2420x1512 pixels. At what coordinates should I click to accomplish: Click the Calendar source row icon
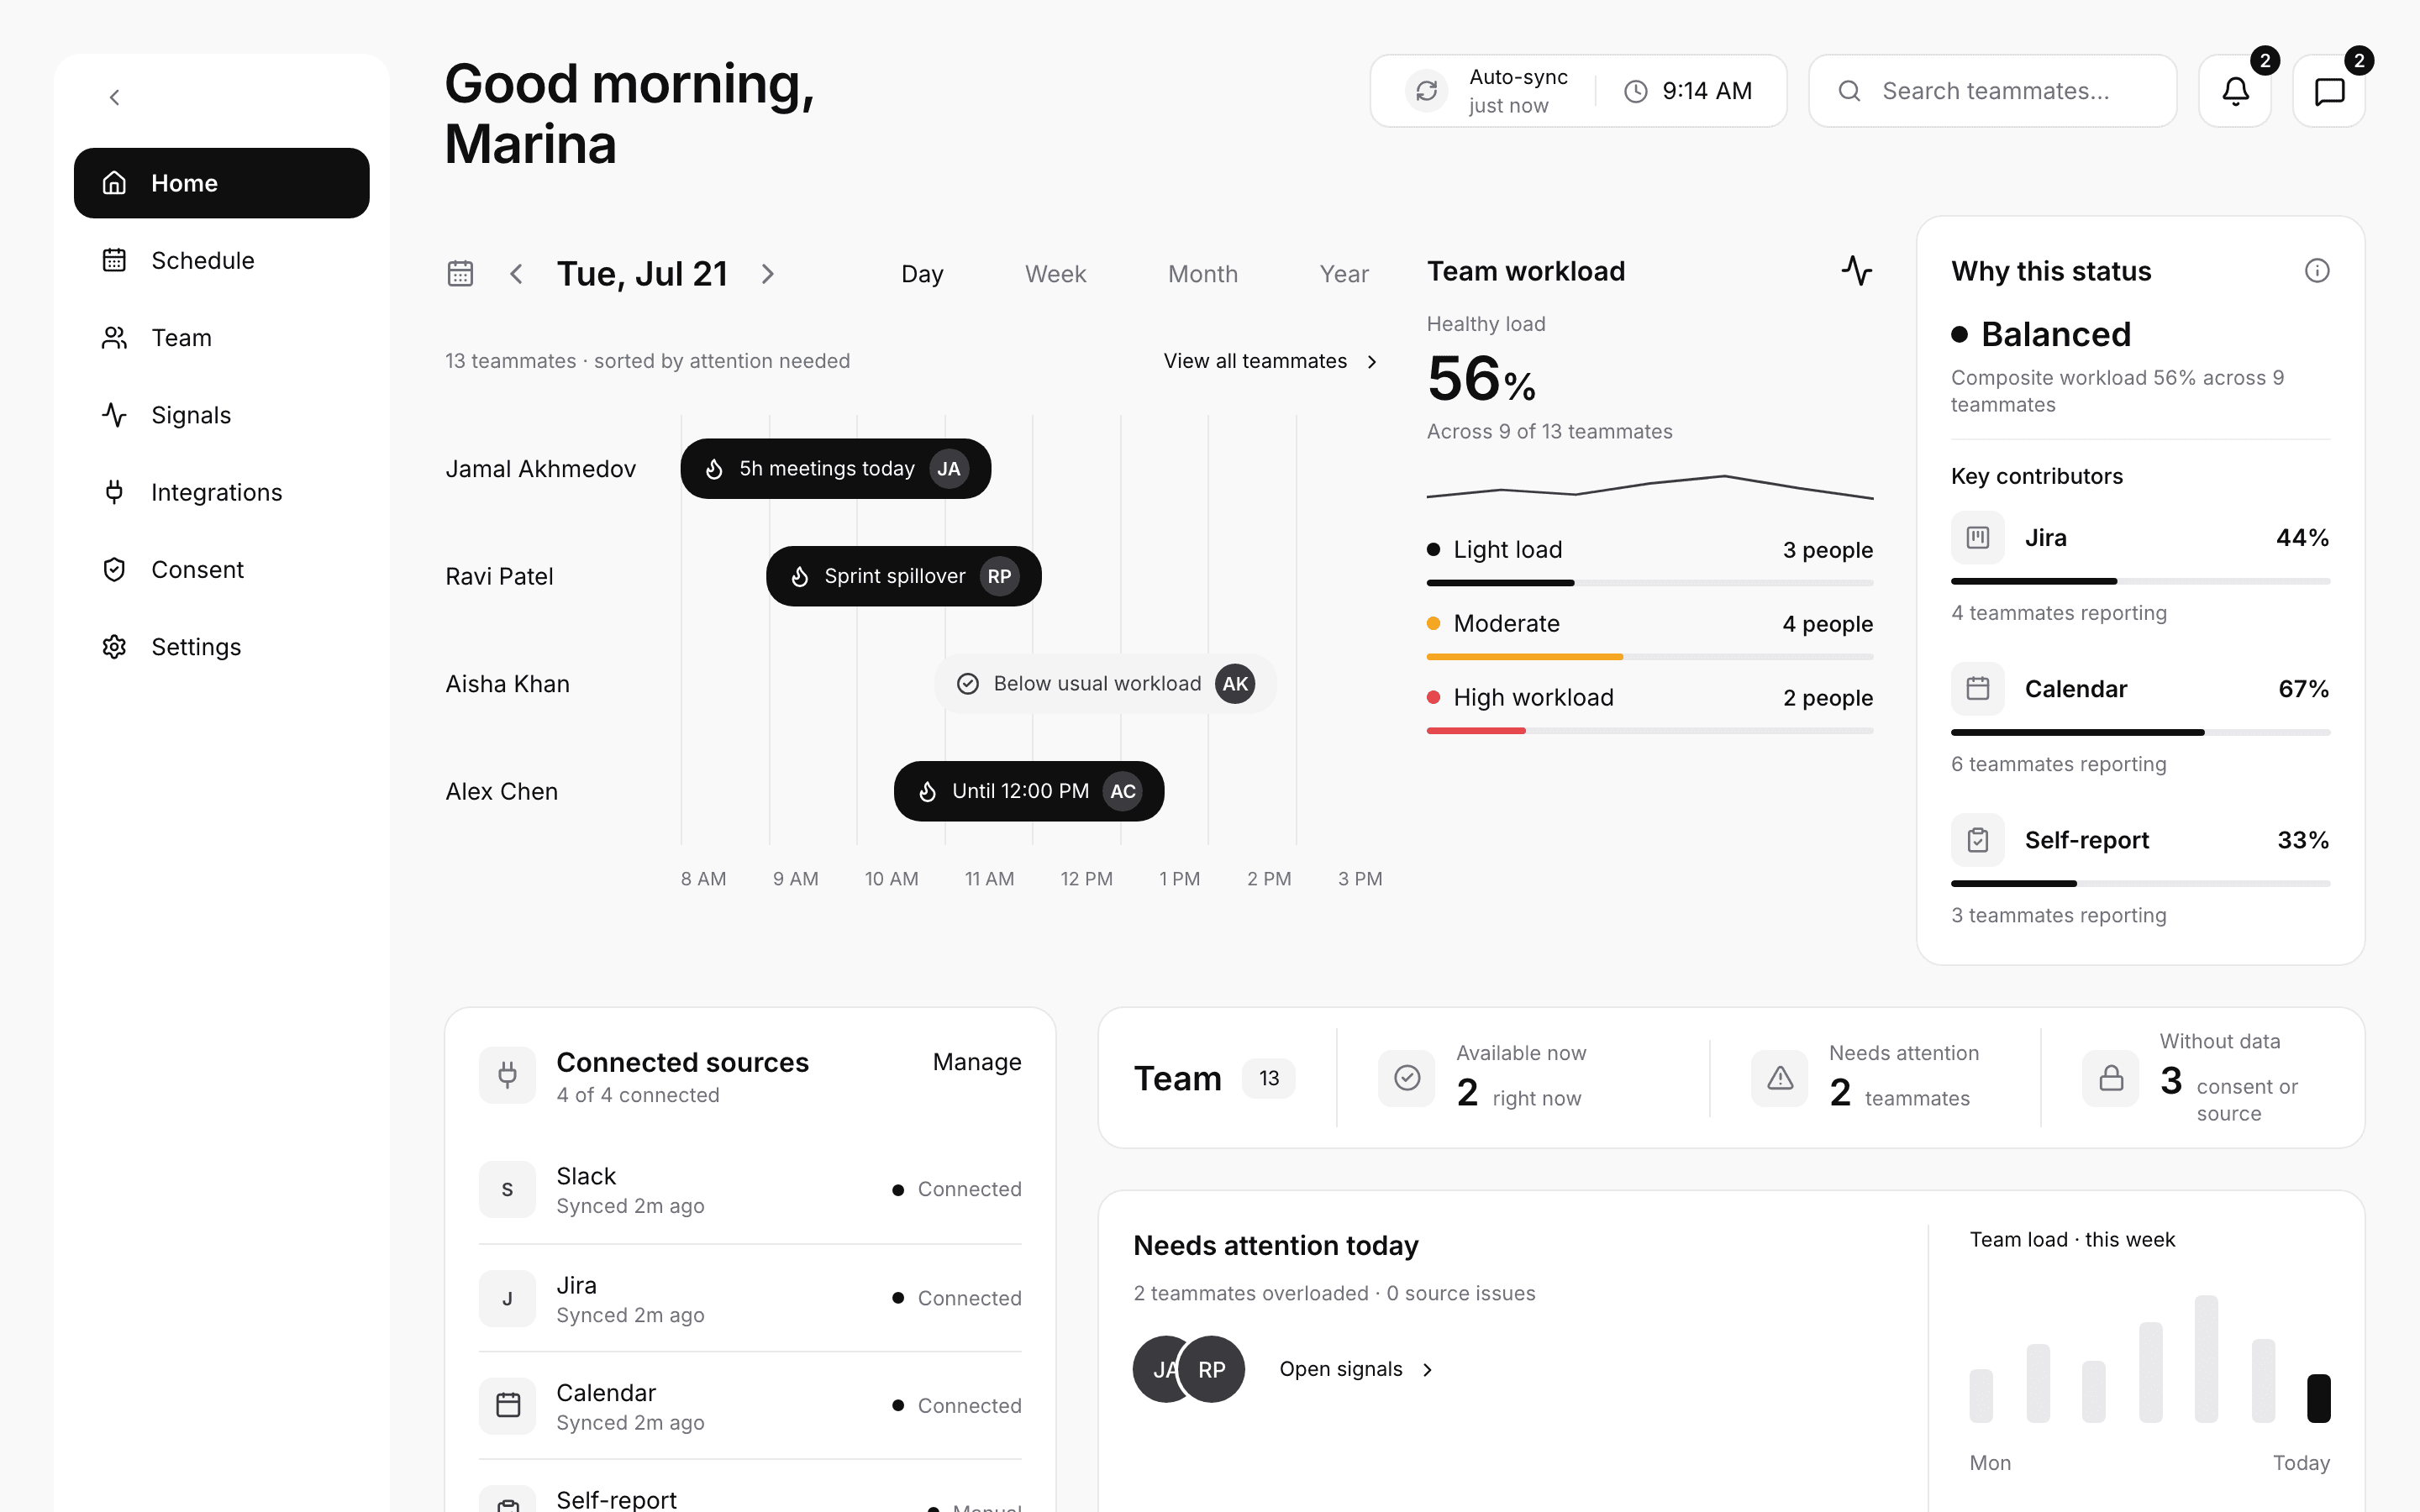click(507, 1405)
